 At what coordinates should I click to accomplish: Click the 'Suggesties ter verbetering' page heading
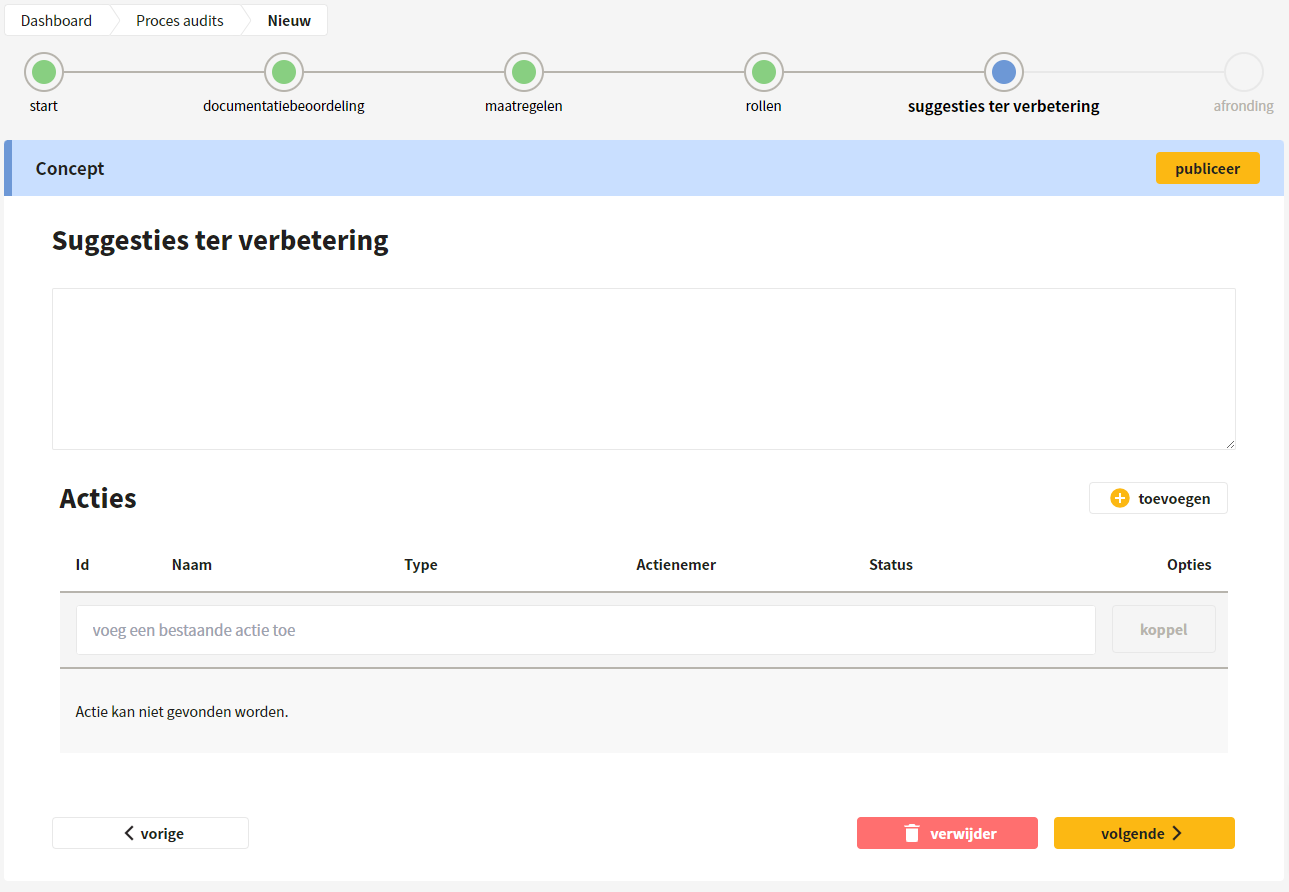220,241
